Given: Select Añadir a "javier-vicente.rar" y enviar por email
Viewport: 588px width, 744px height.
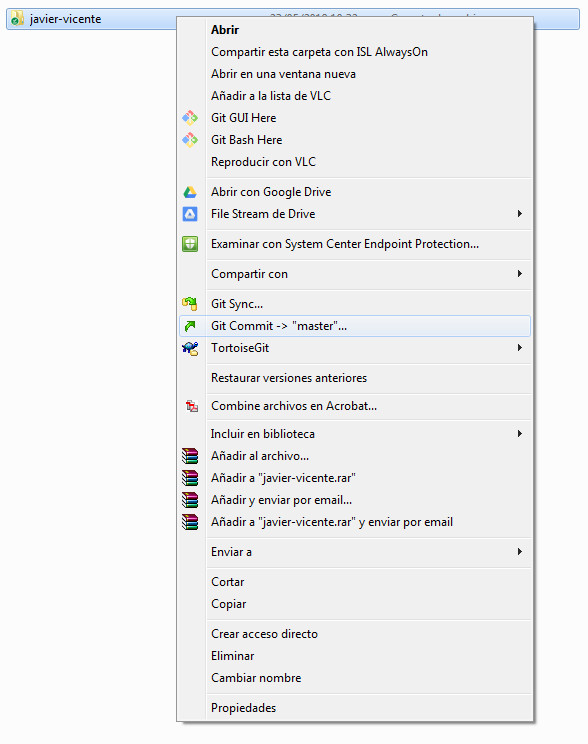Looking at the screenshot, I should tap(355, 522).
